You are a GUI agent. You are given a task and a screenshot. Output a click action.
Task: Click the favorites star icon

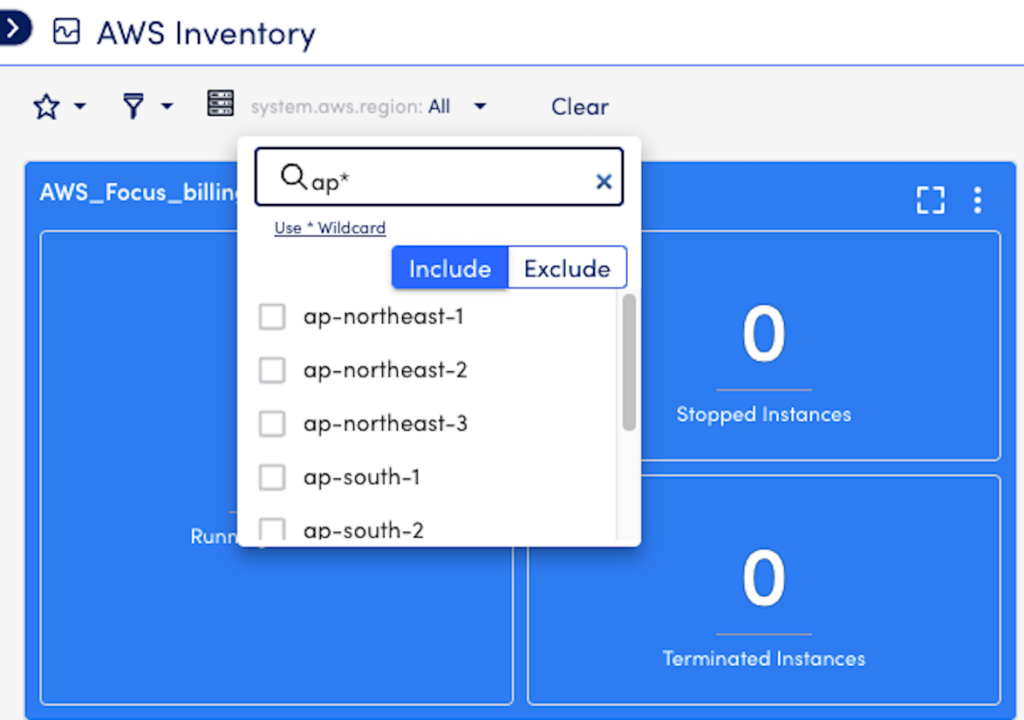click(46, 106)
